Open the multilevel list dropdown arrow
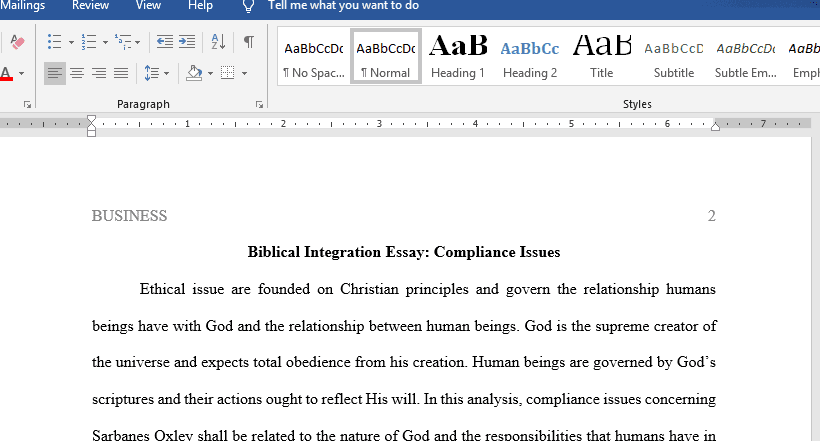Image resolution: width=820 pixels, height=441 pixels. (x=138, y=42)
